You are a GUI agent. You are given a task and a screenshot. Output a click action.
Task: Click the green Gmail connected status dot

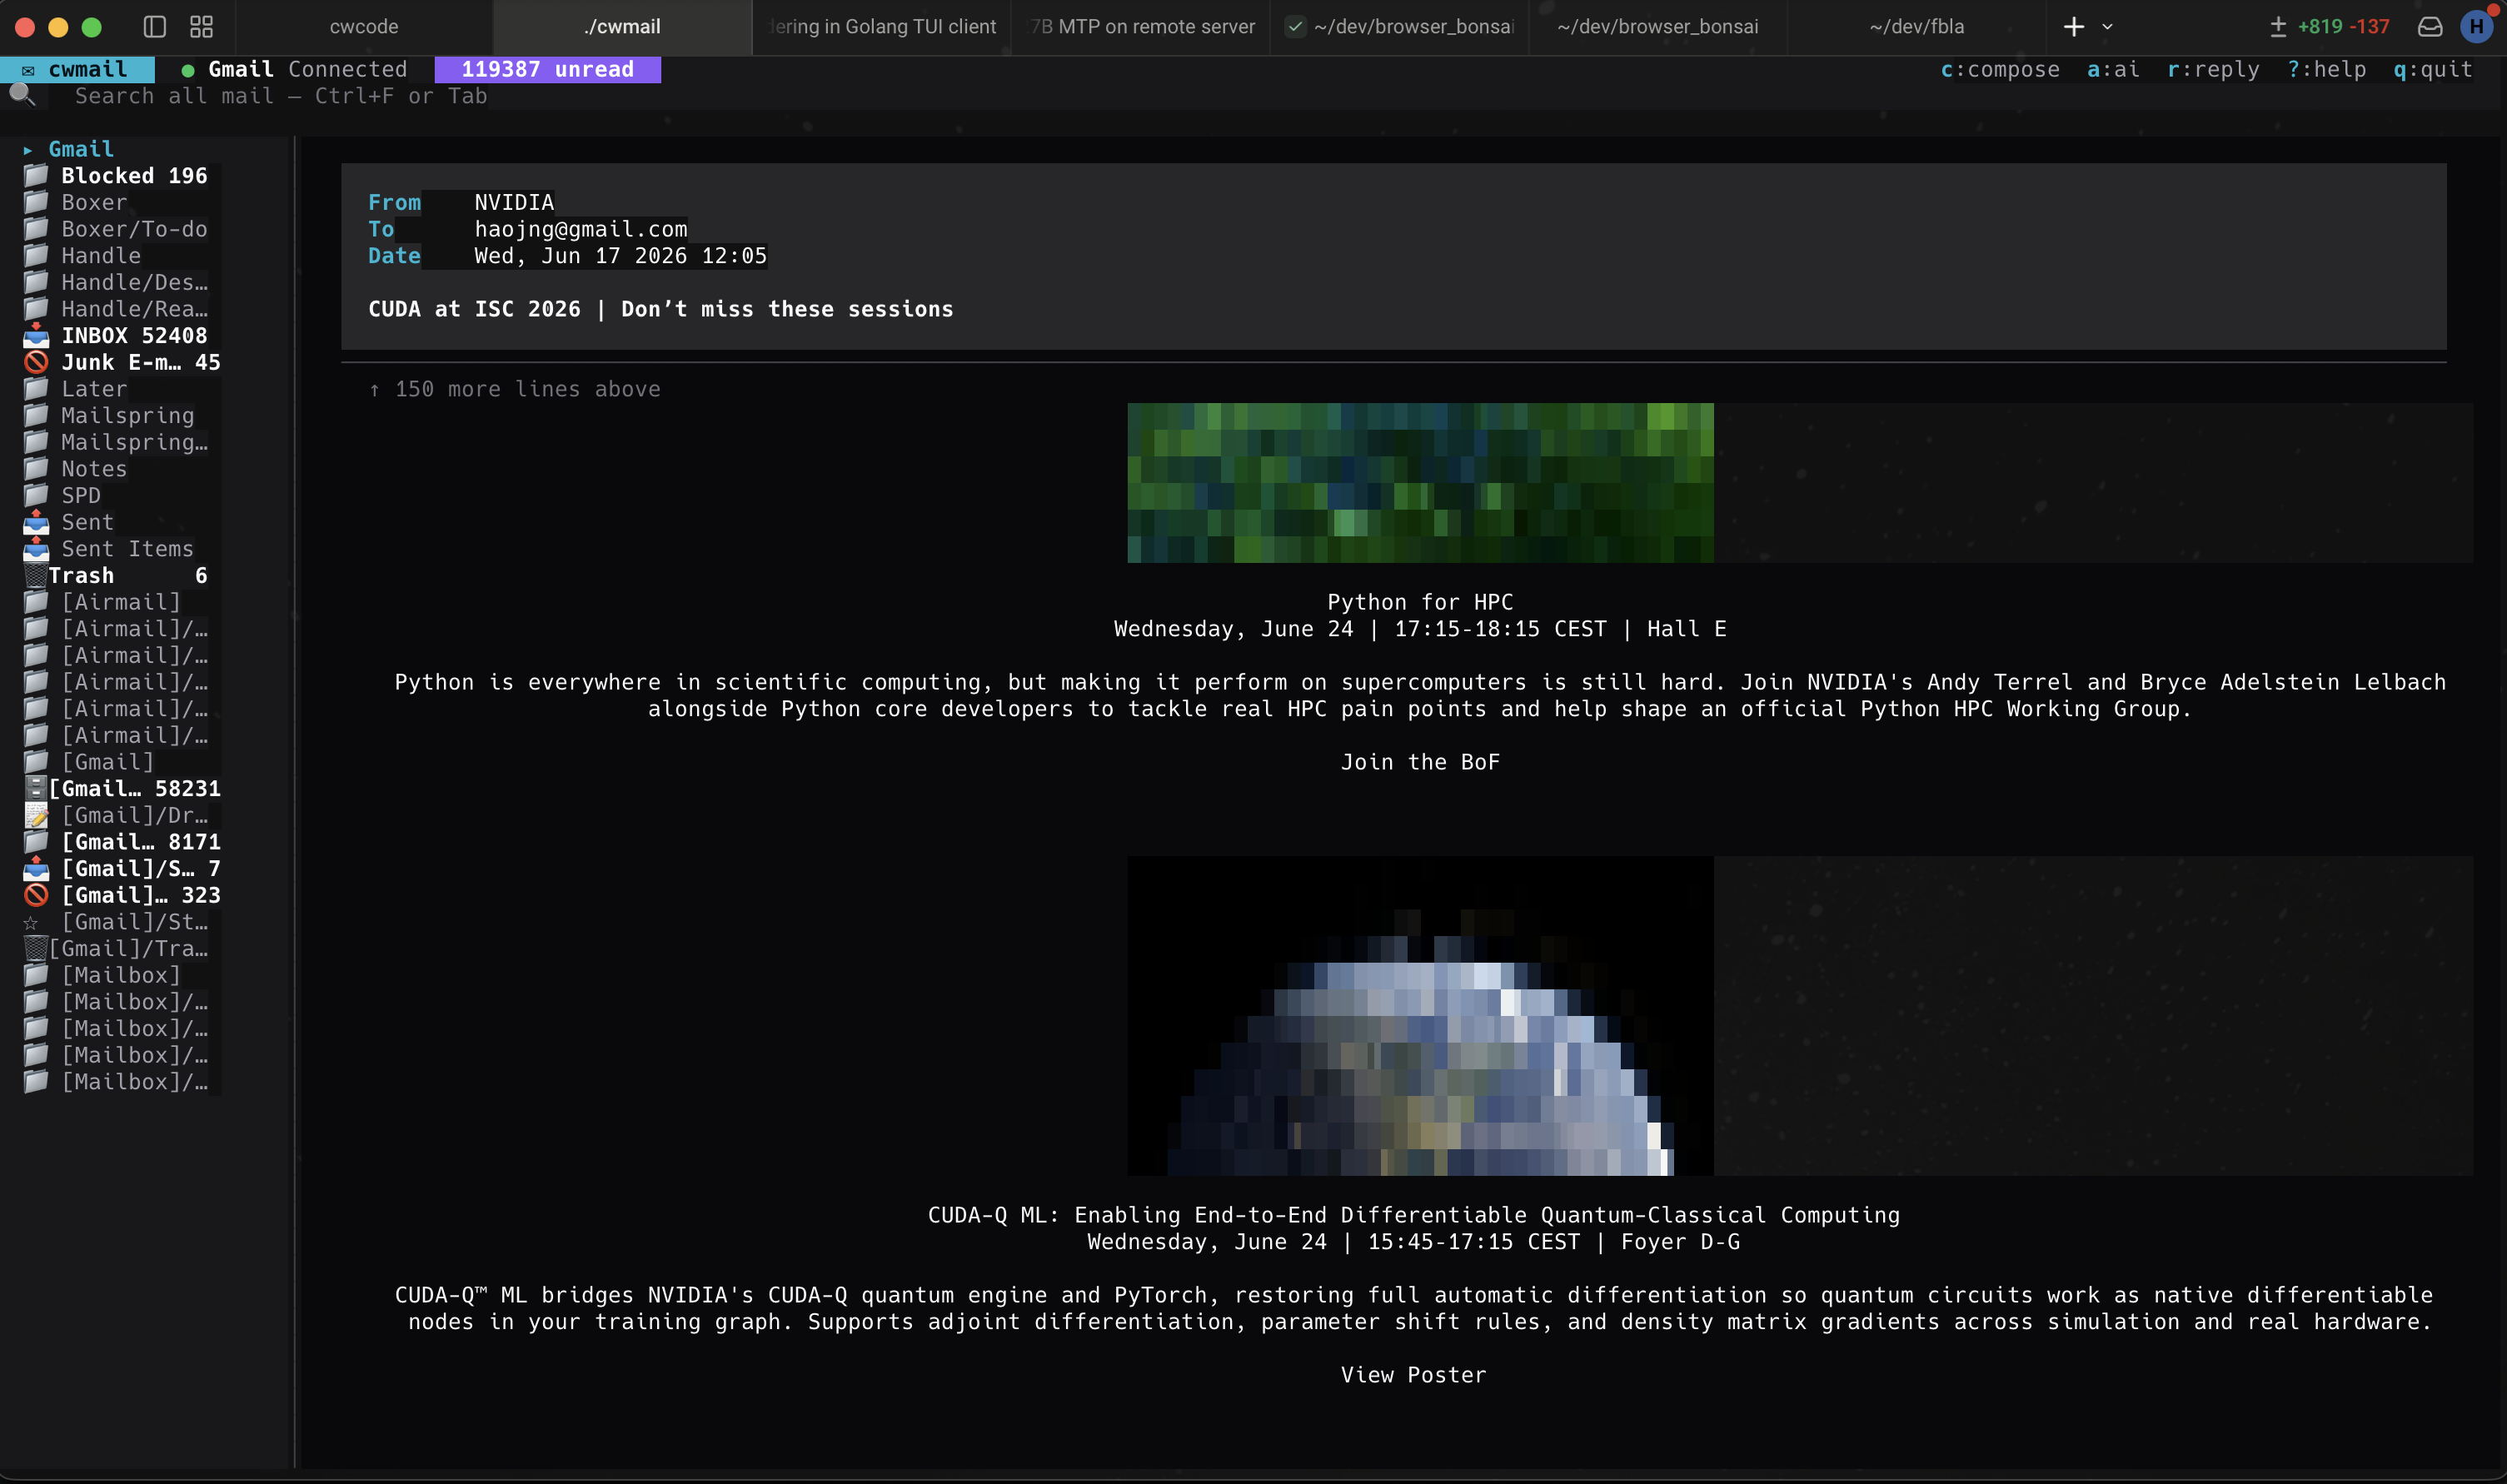[x=187, y=70]
